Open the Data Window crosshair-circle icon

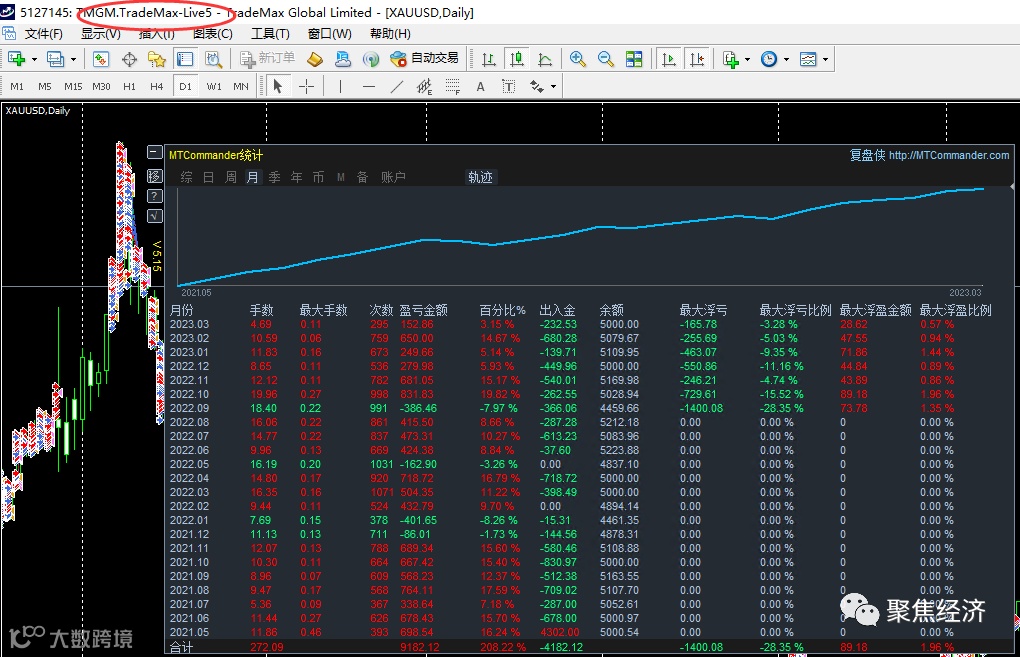[x=129, y=59]
